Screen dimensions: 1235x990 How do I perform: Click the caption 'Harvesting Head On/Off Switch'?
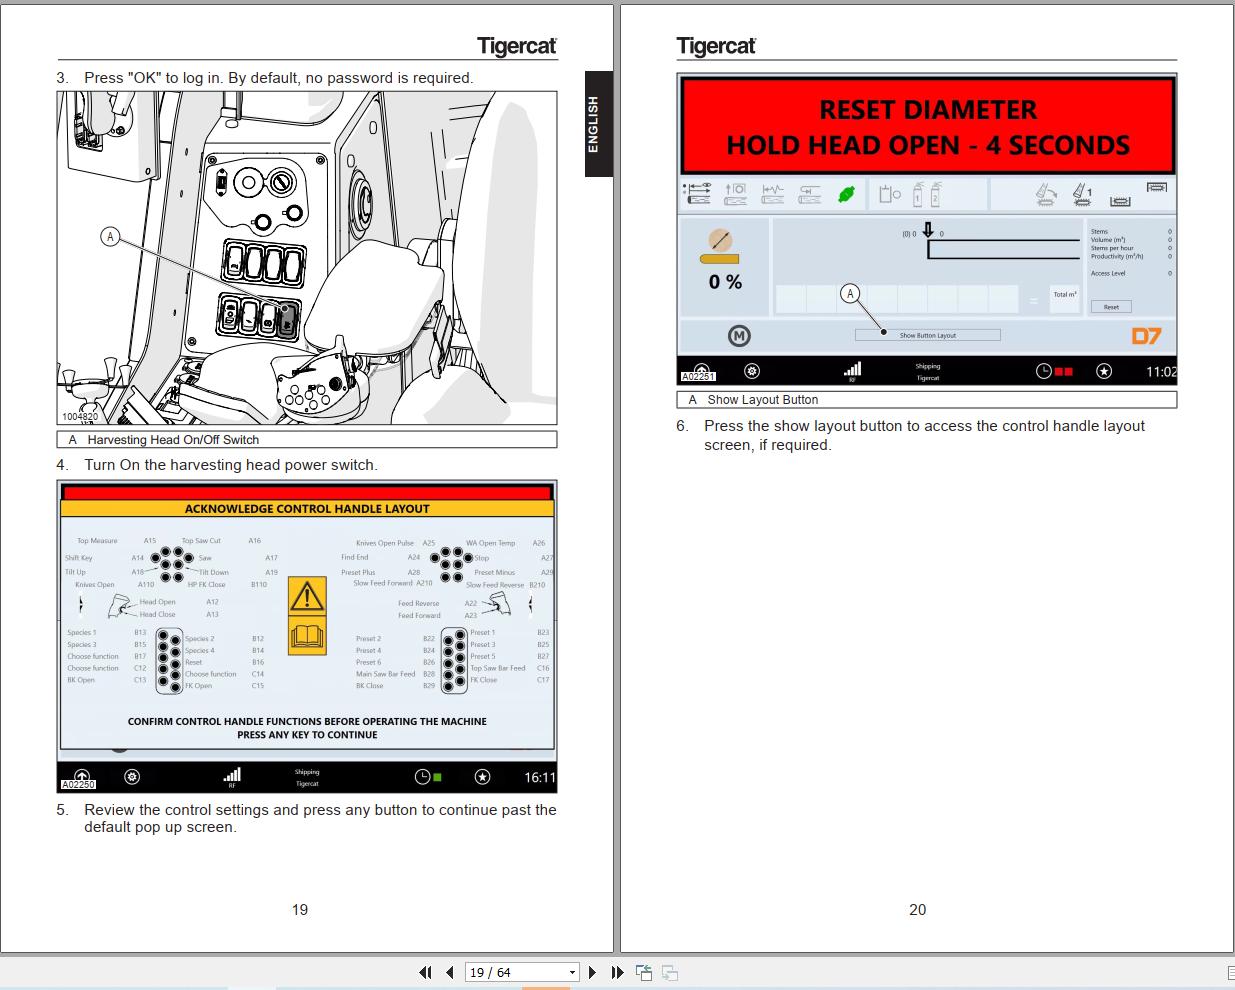coord(173,440)
